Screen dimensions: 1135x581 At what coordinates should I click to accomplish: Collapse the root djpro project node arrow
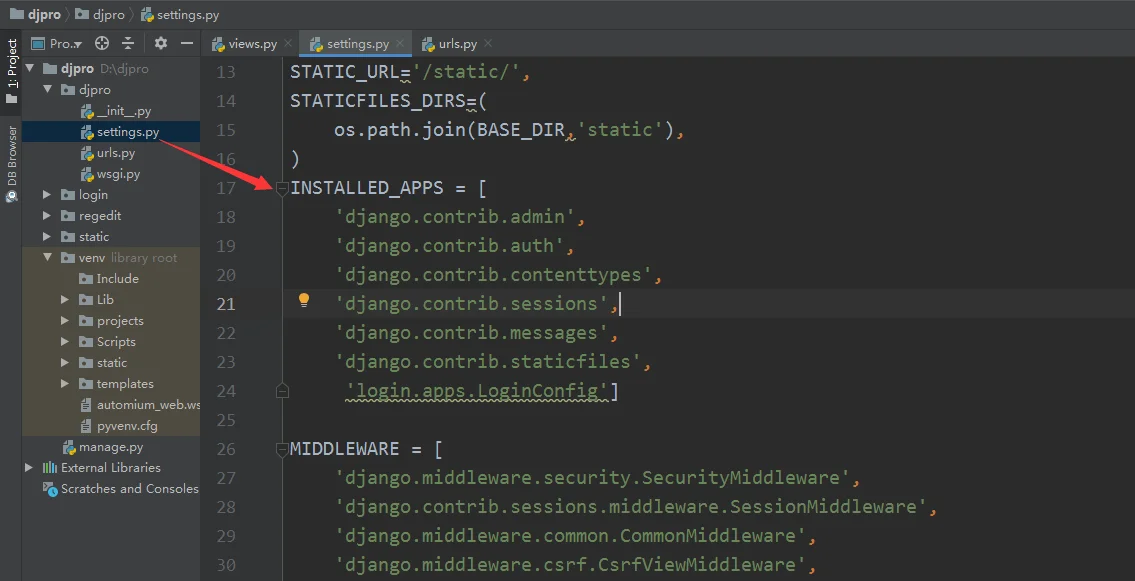click(30, 69)
